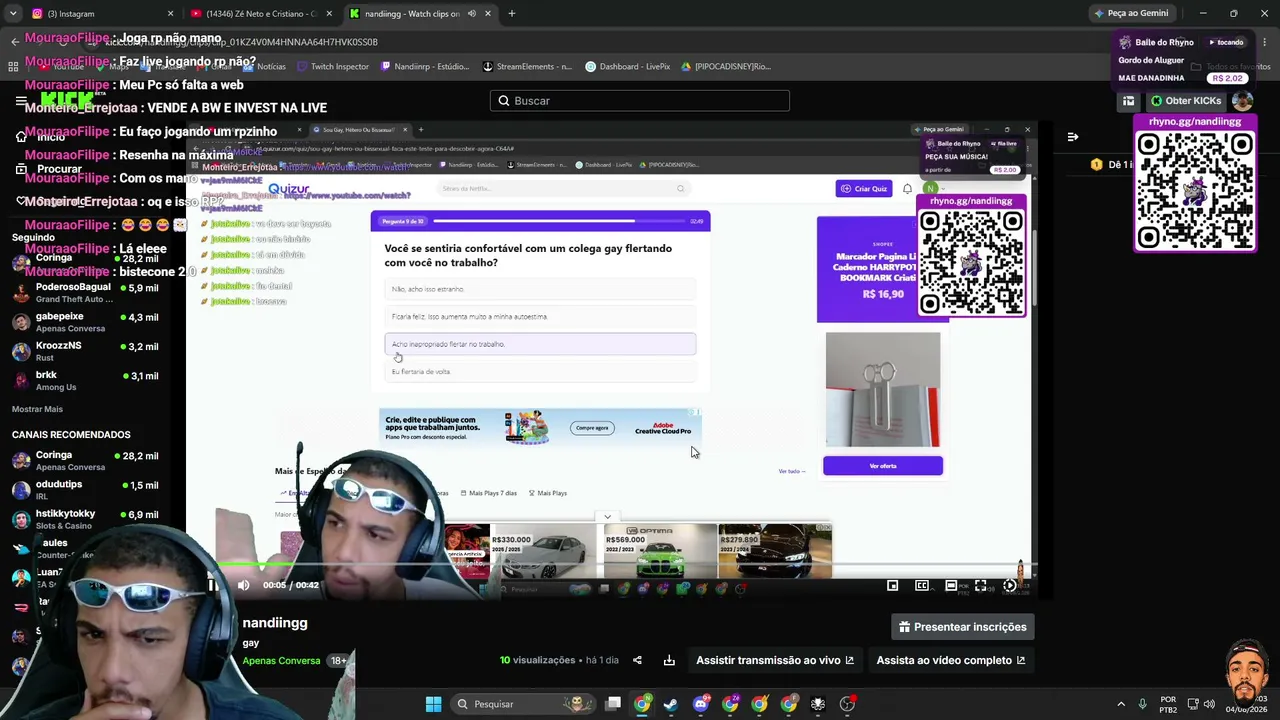Collapse the chat panel arrow icon

[1073, 137]
